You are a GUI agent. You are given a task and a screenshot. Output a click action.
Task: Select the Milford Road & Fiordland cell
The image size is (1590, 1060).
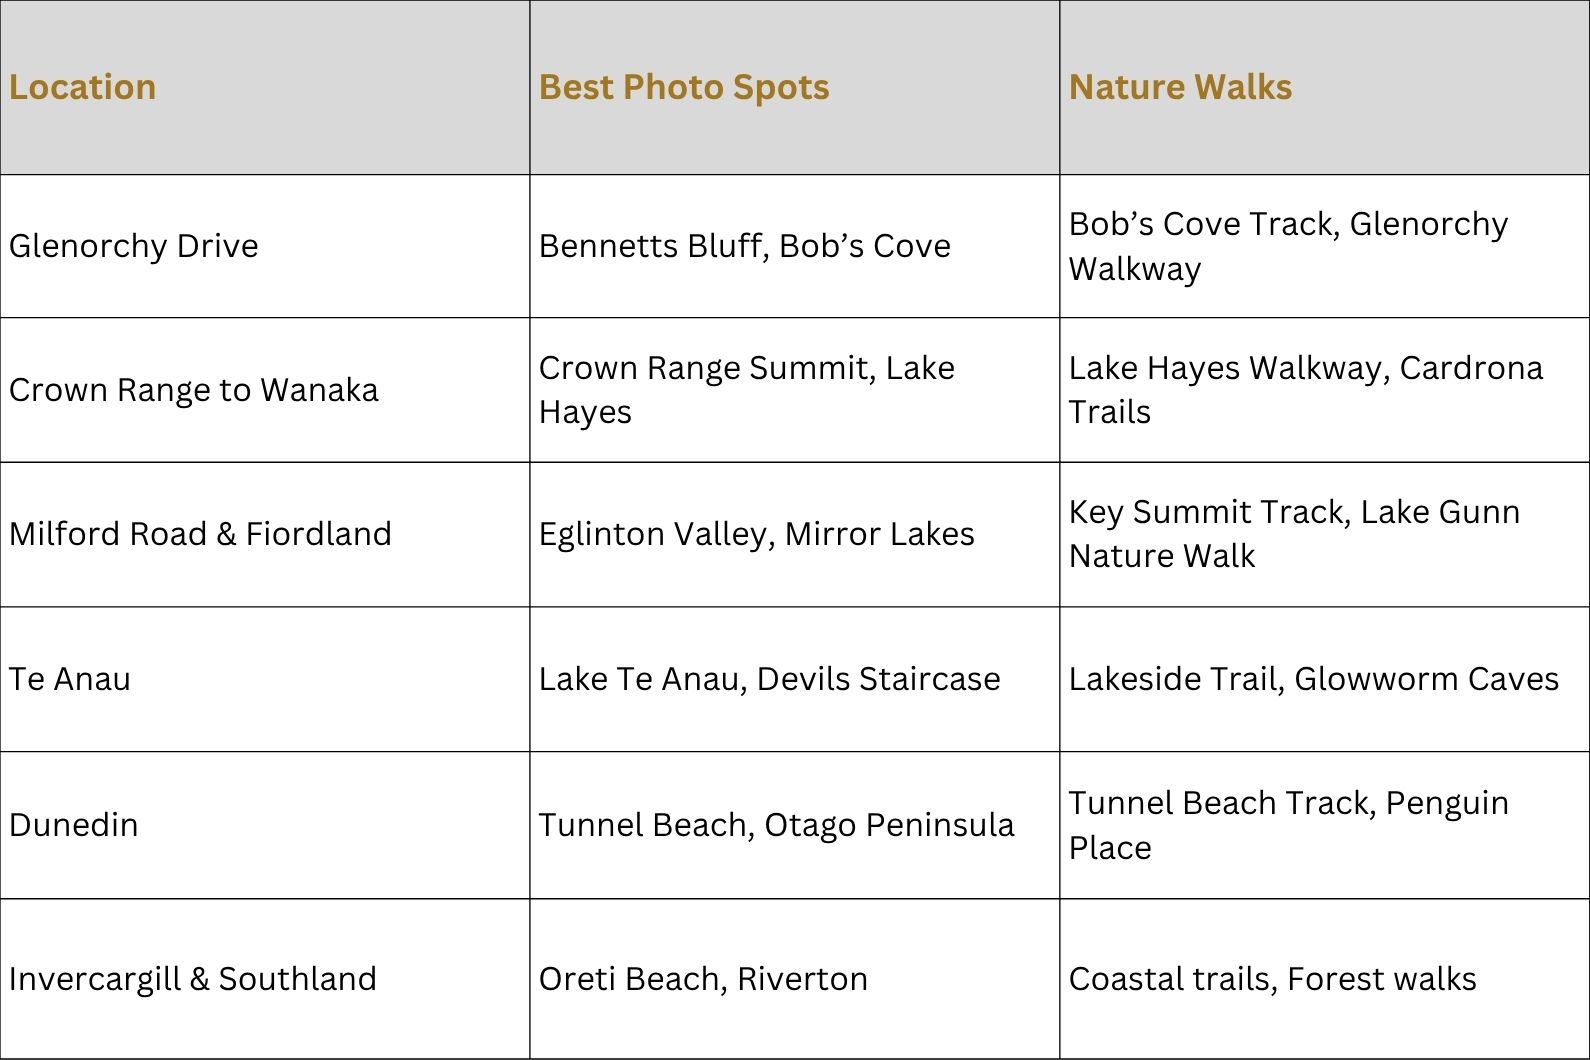coord(265,534)
